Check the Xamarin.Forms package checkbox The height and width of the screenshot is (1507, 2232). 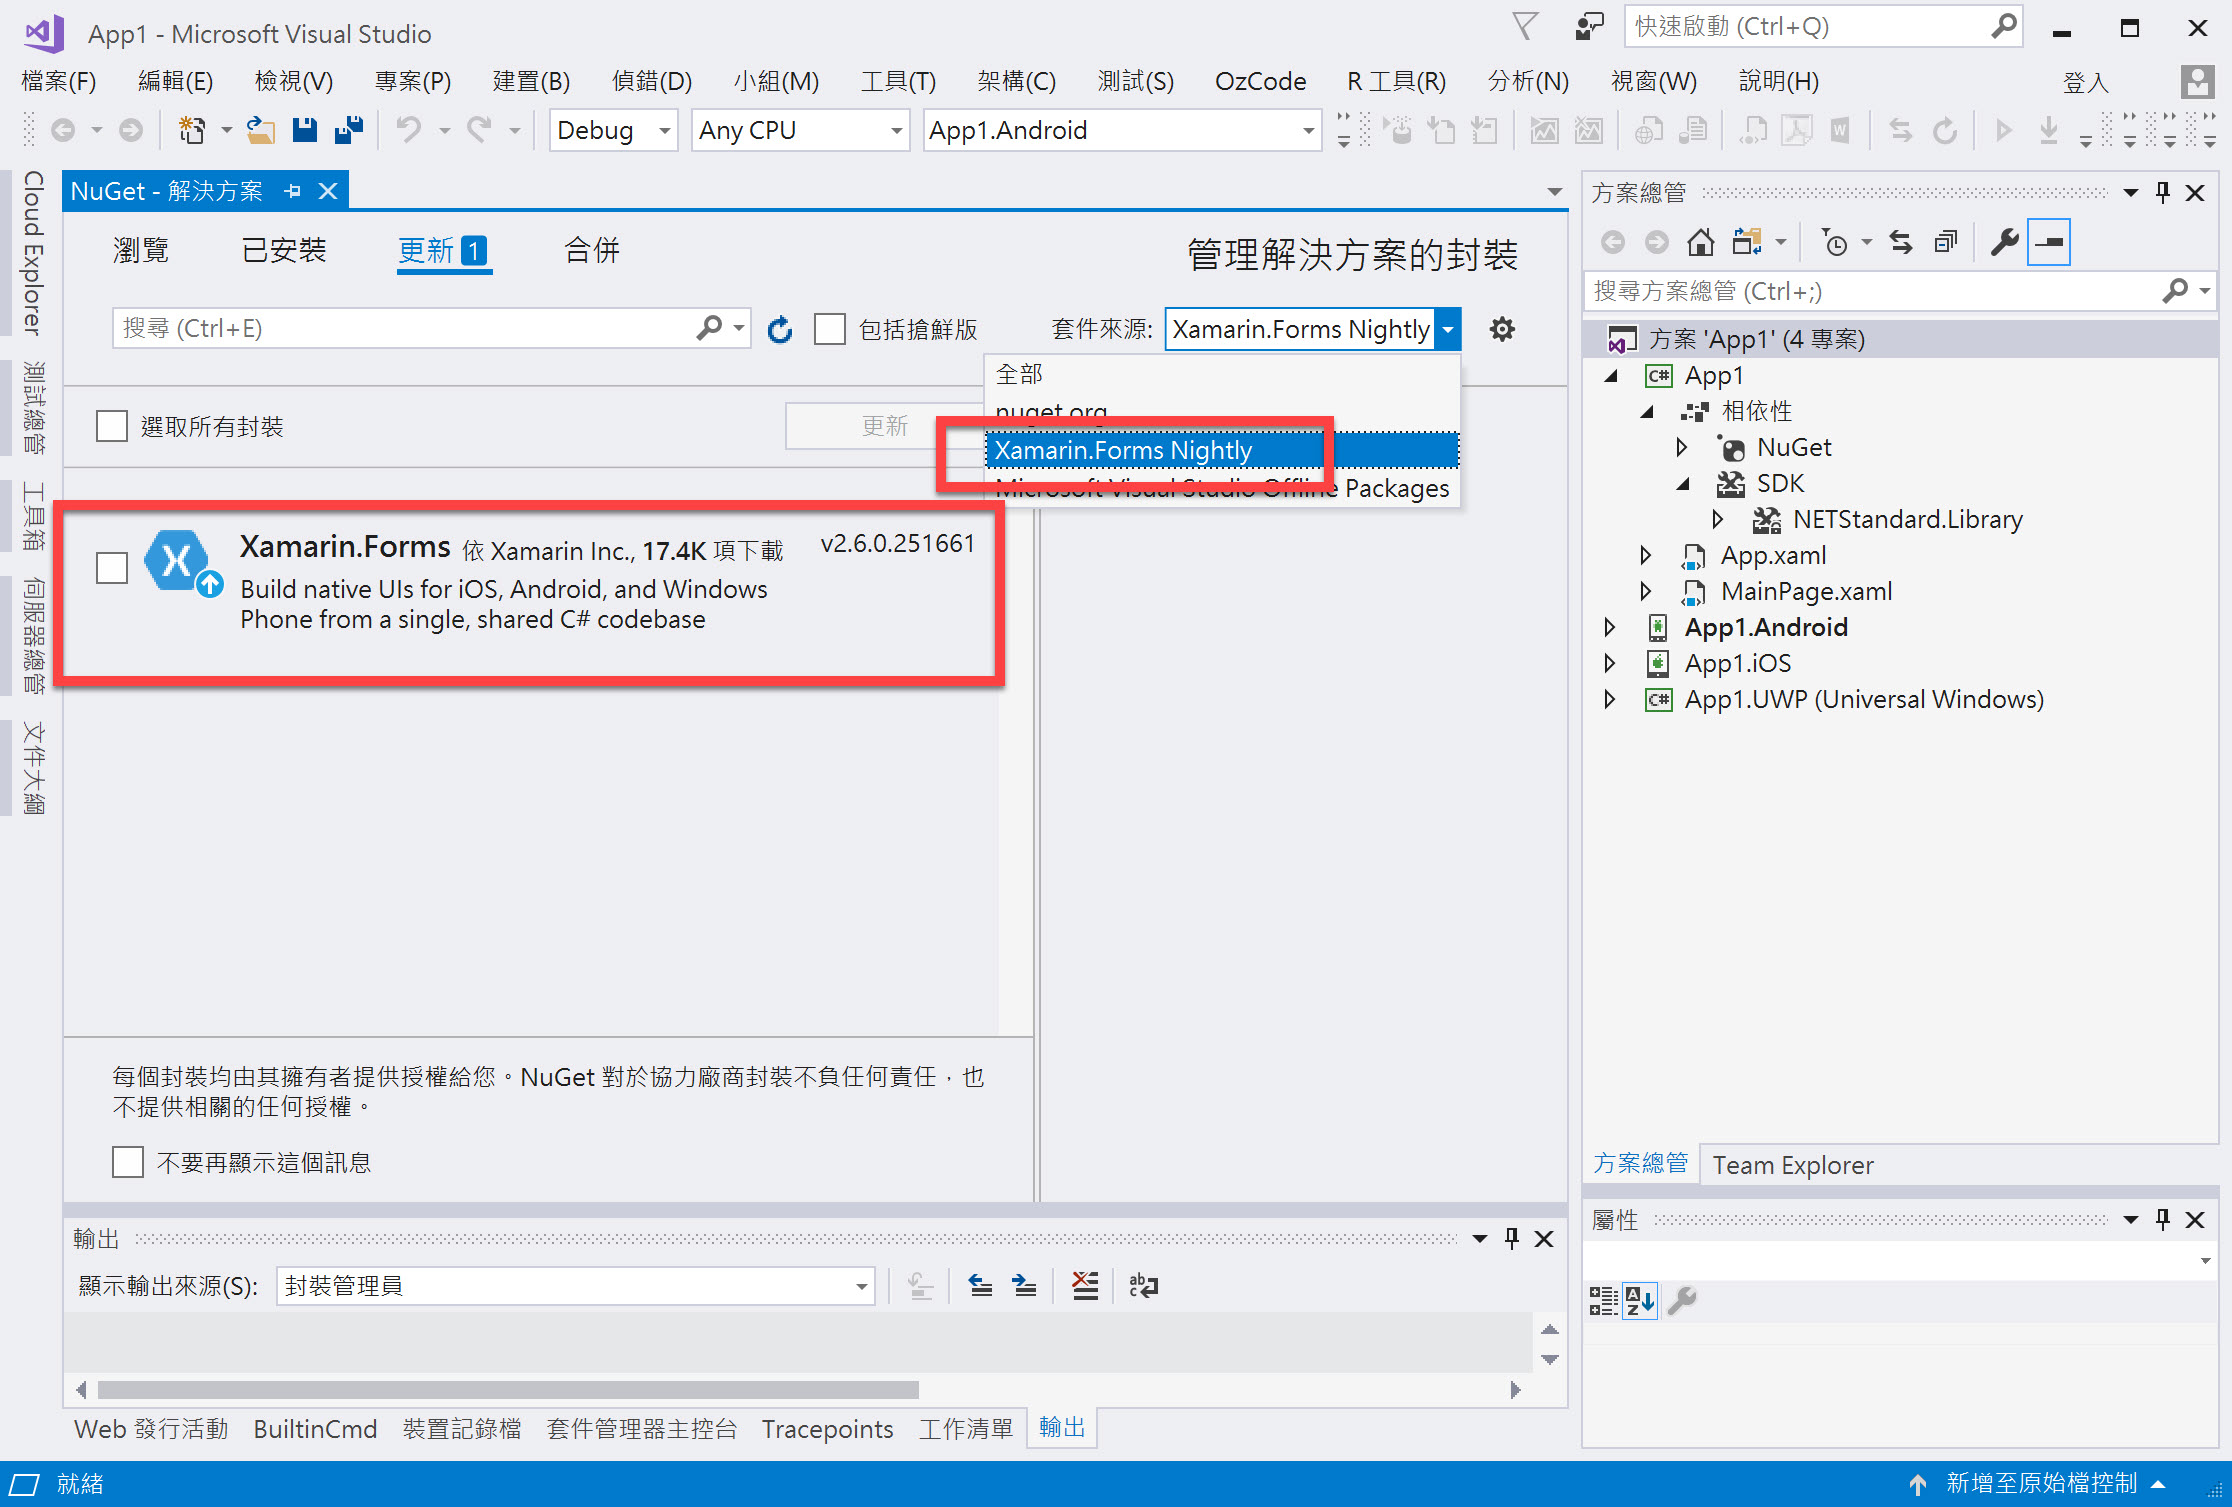coord(112,567)
